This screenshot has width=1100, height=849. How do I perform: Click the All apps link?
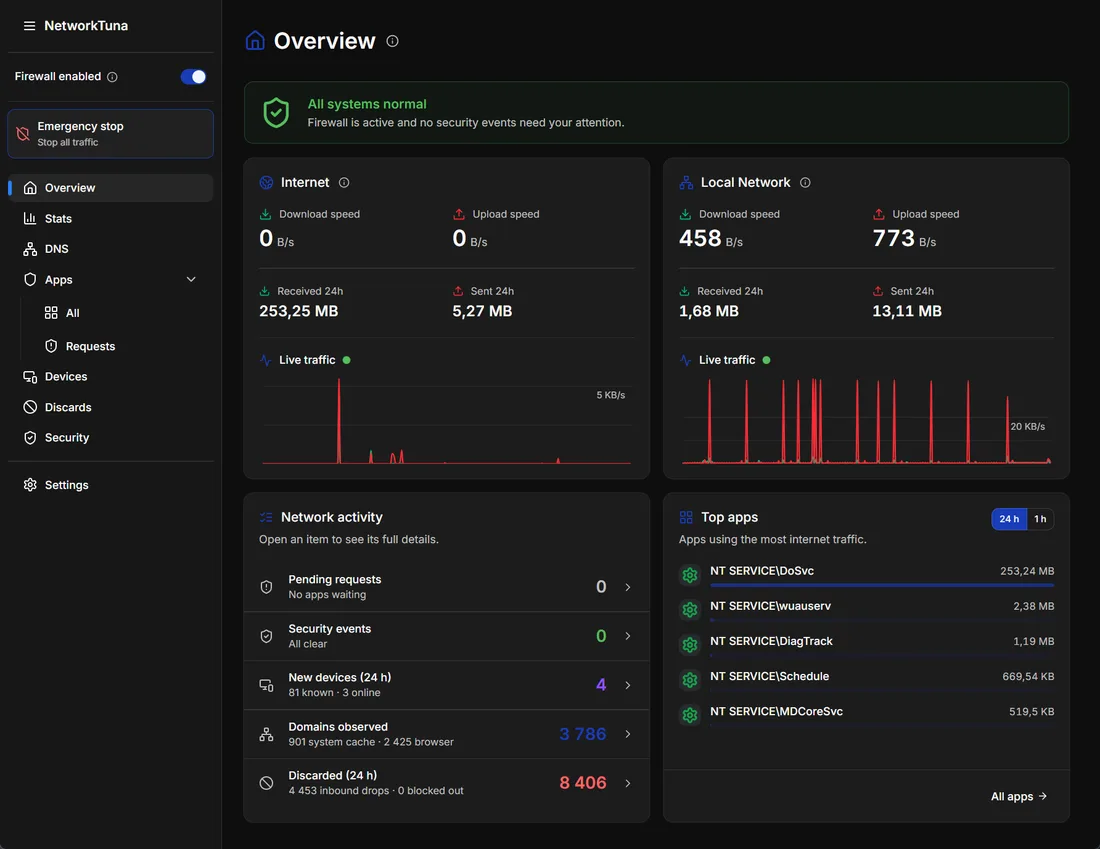(x=1019, y=796)
